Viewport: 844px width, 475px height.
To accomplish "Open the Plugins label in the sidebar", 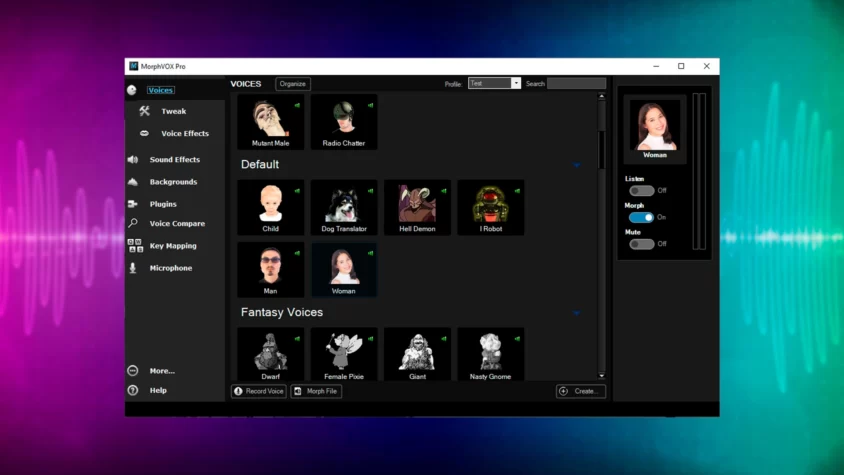I will click(x=163, y=204).
